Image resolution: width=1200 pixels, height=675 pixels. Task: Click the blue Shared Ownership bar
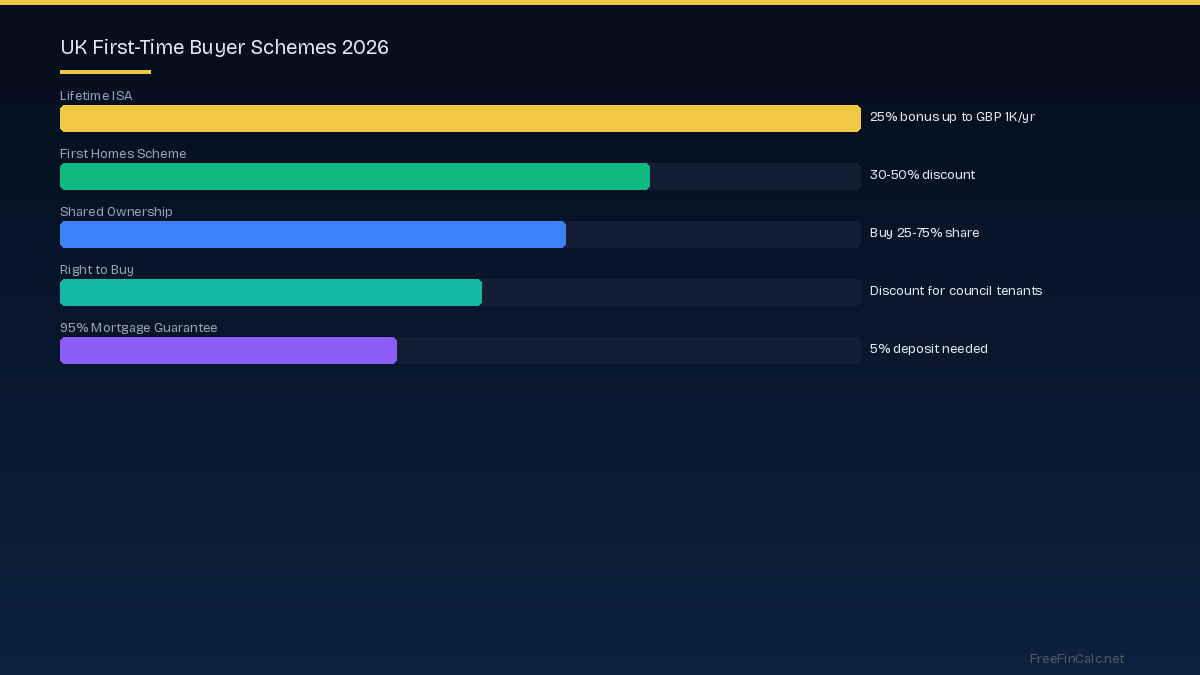coord(313,234)
